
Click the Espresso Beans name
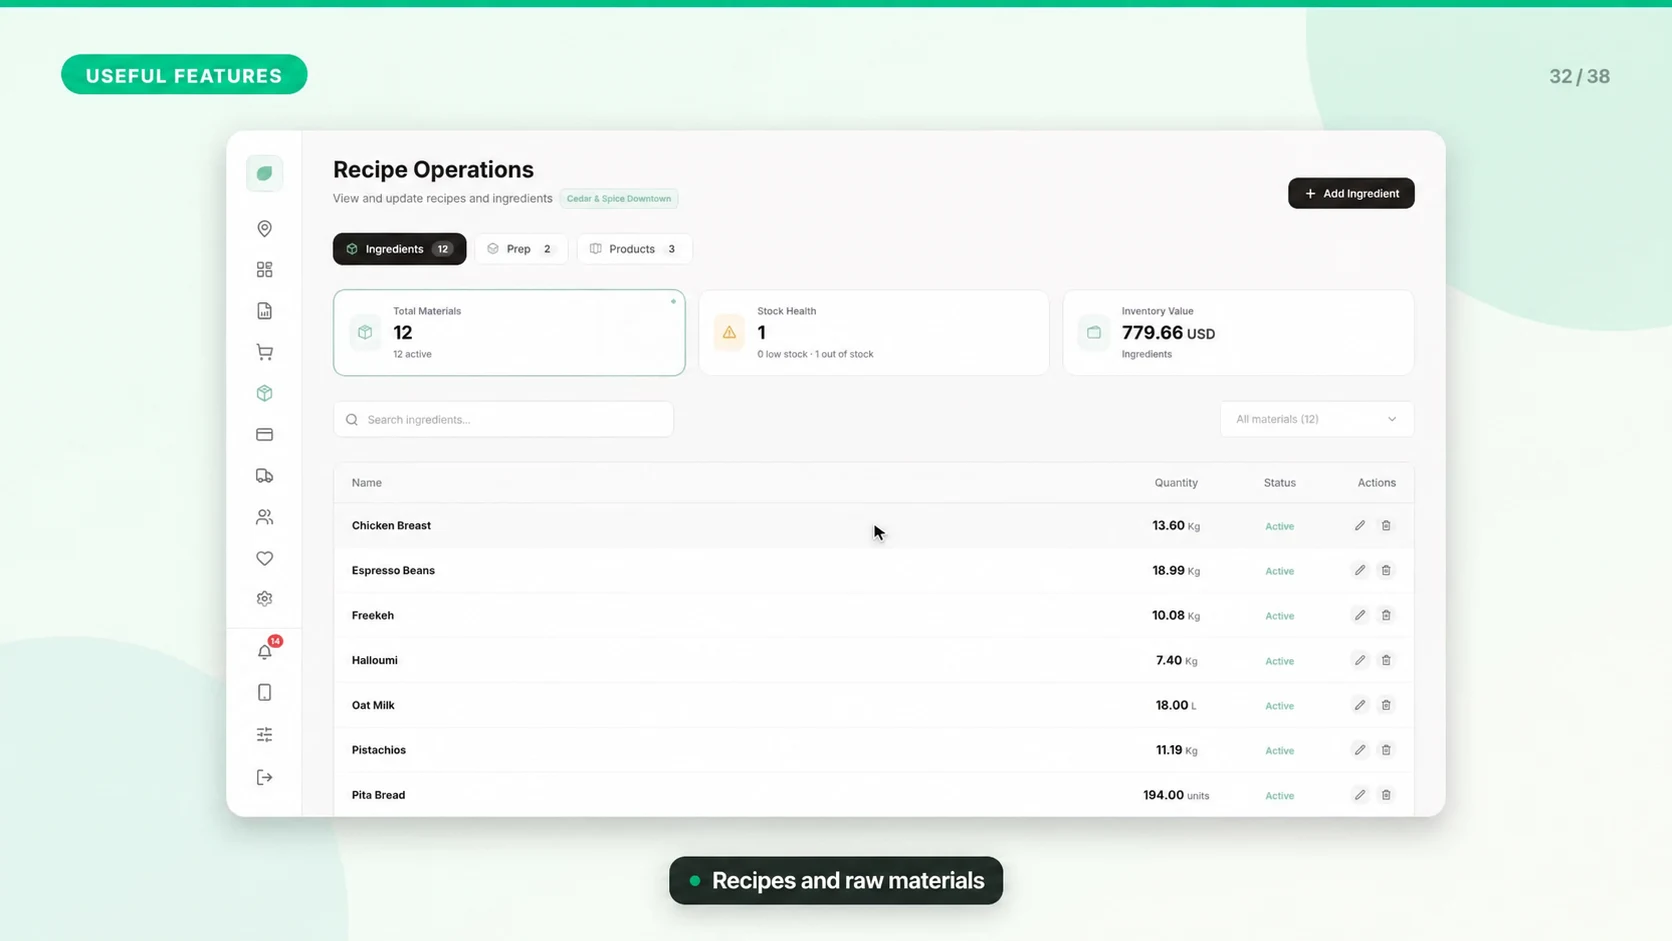(x=393, y=570)
